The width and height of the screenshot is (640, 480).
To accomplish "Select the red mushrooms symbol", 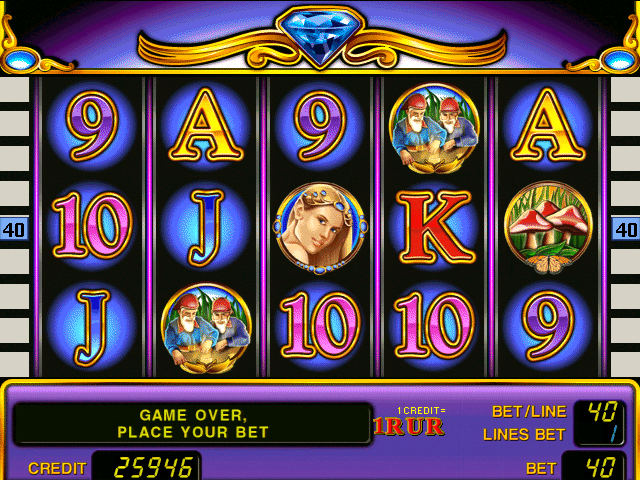I will click(x=548, y=227).
